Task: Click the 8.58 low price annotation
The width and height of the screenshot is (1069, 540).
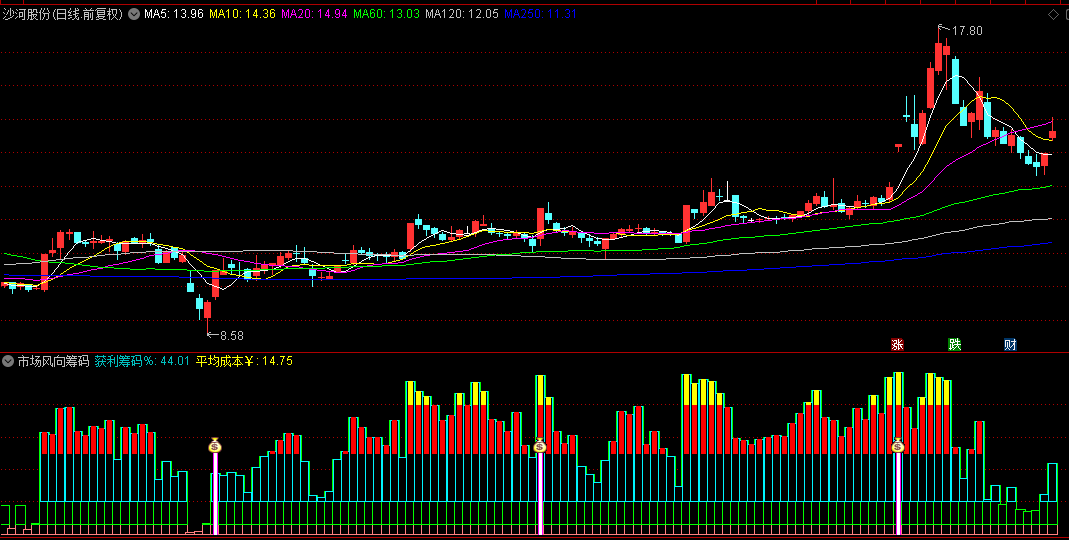Action: pyautogui.click(x=230, y=335)
